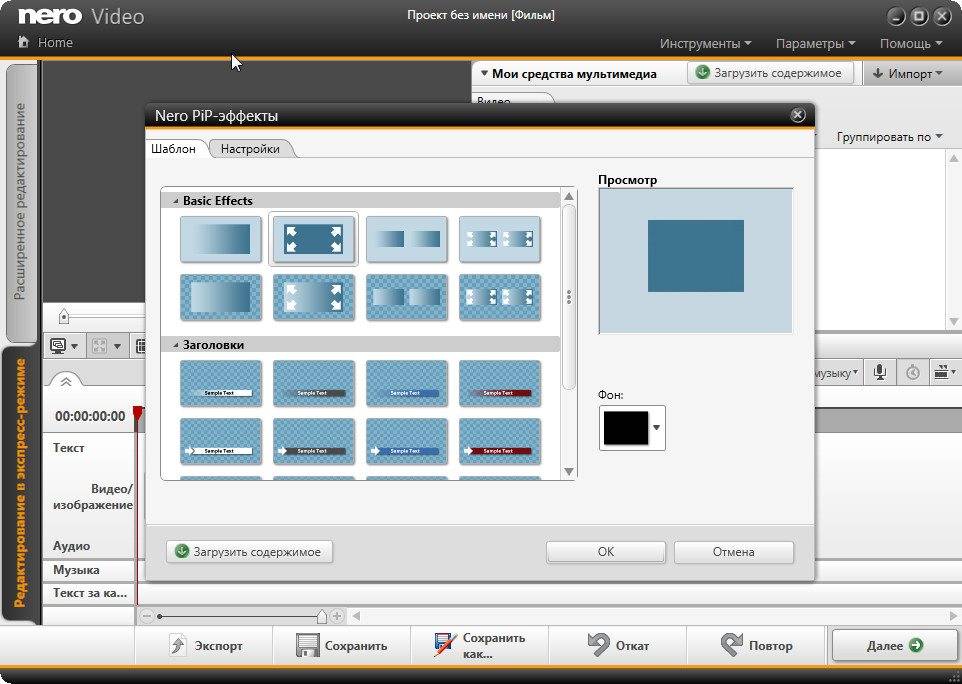Click Загрузить содержимое in media panel
The image size is (962, 684).
pyautogui.click(x=771, y=73)
